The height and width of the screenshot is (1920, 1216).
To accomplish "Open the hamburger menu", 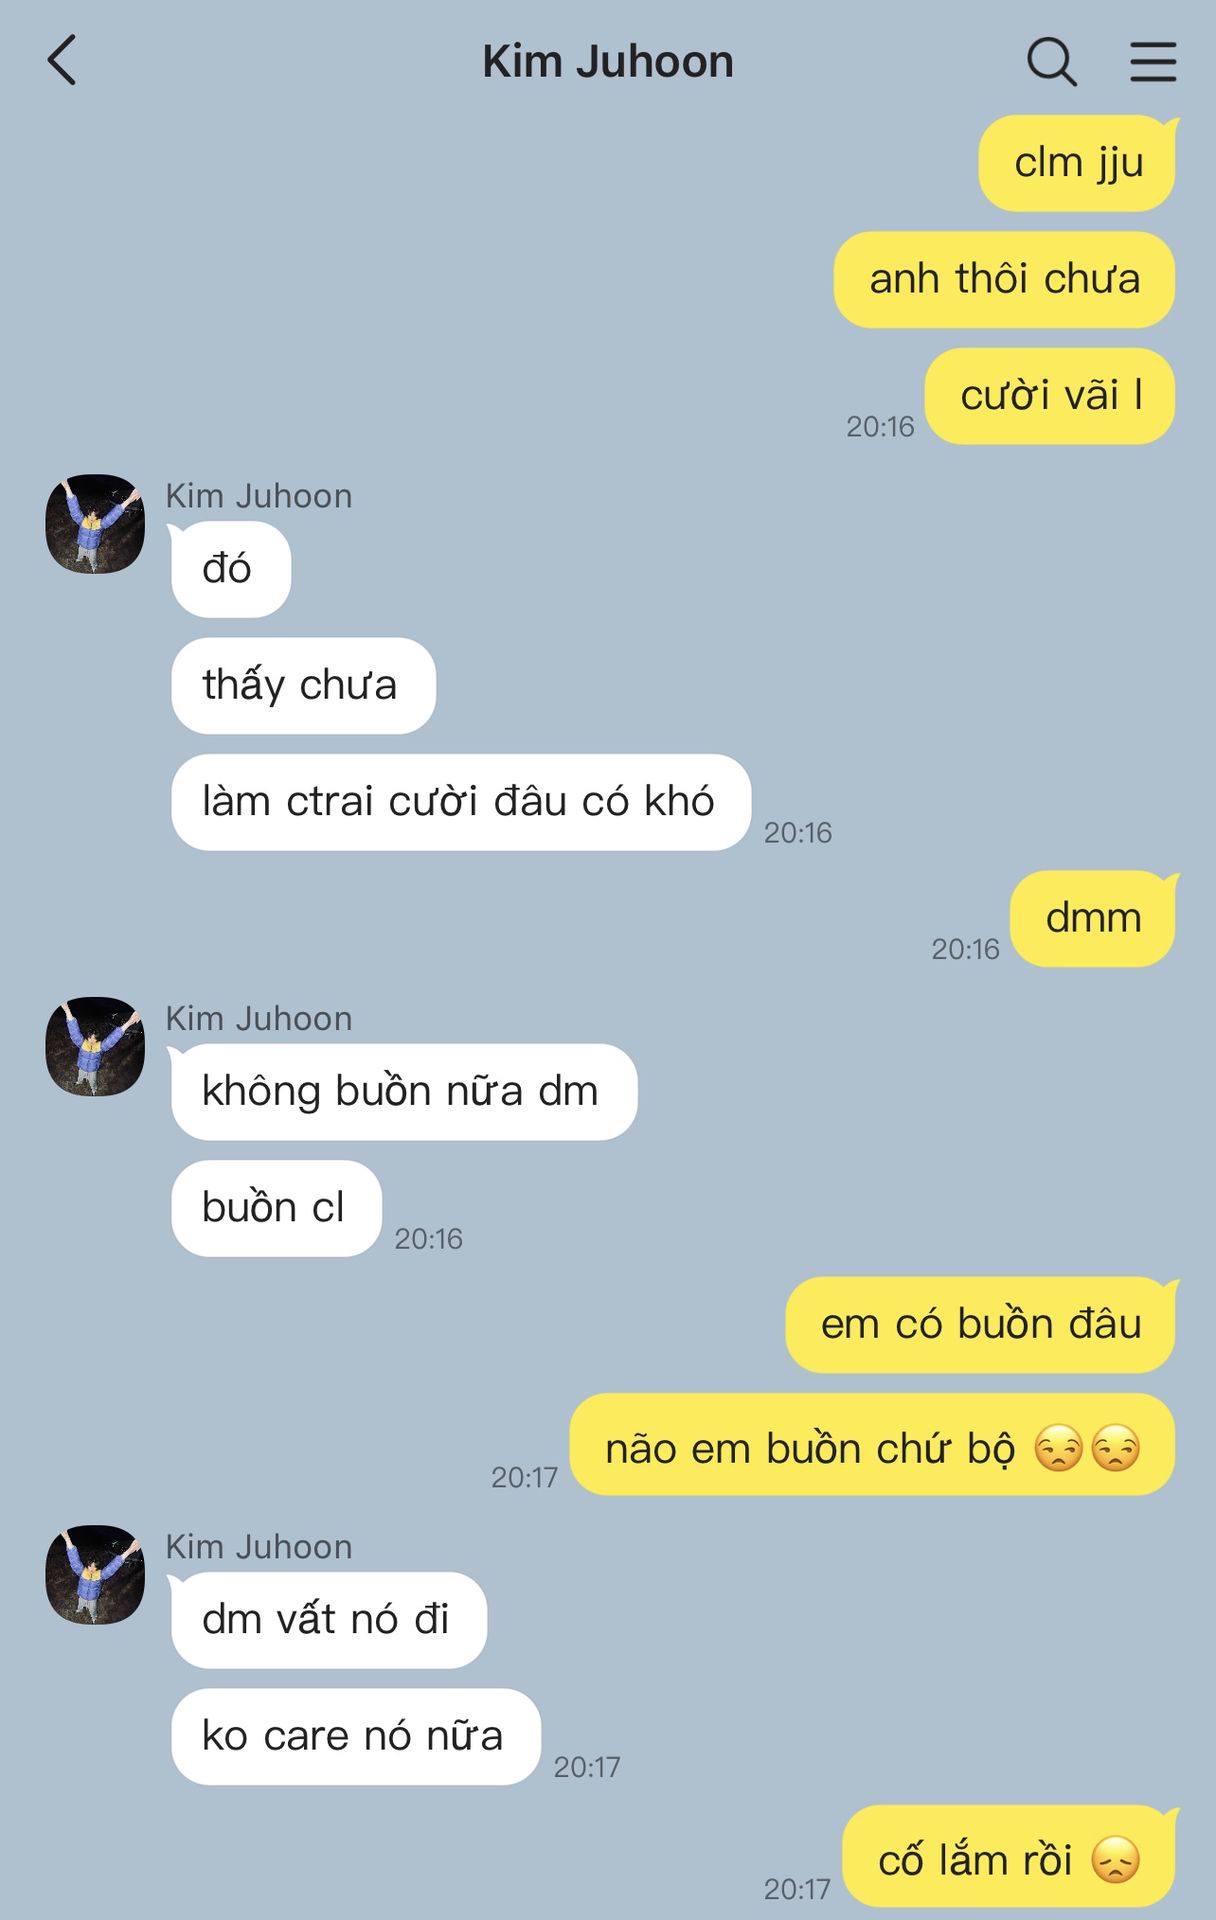I will 1153,62.
